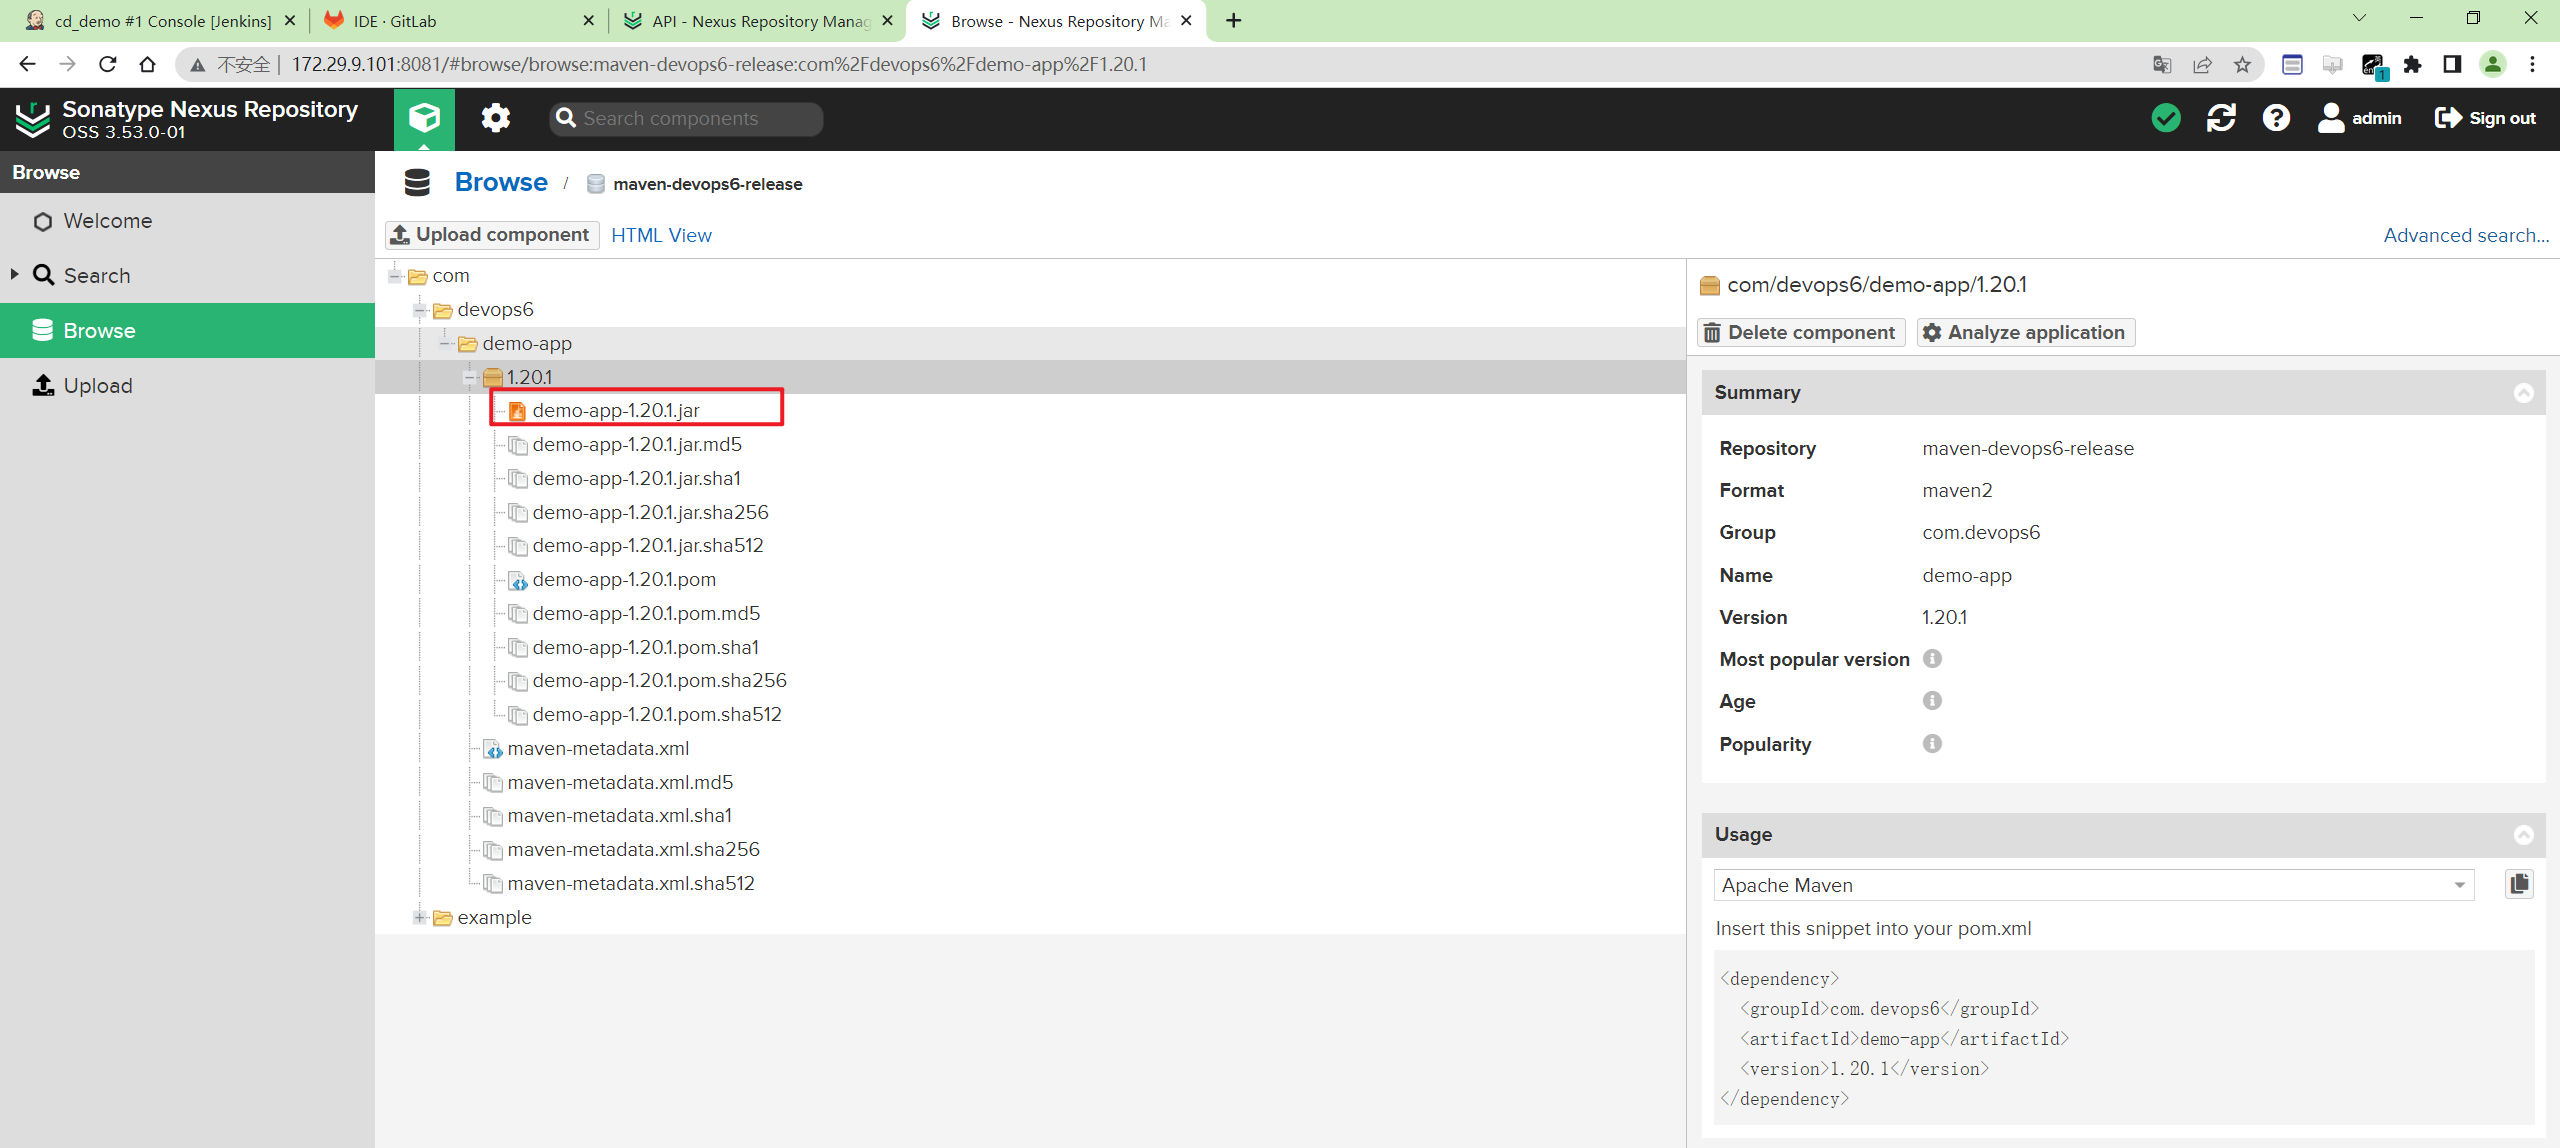Click the browser reload button
The image size is (2560, 1148).
(108, 64)
